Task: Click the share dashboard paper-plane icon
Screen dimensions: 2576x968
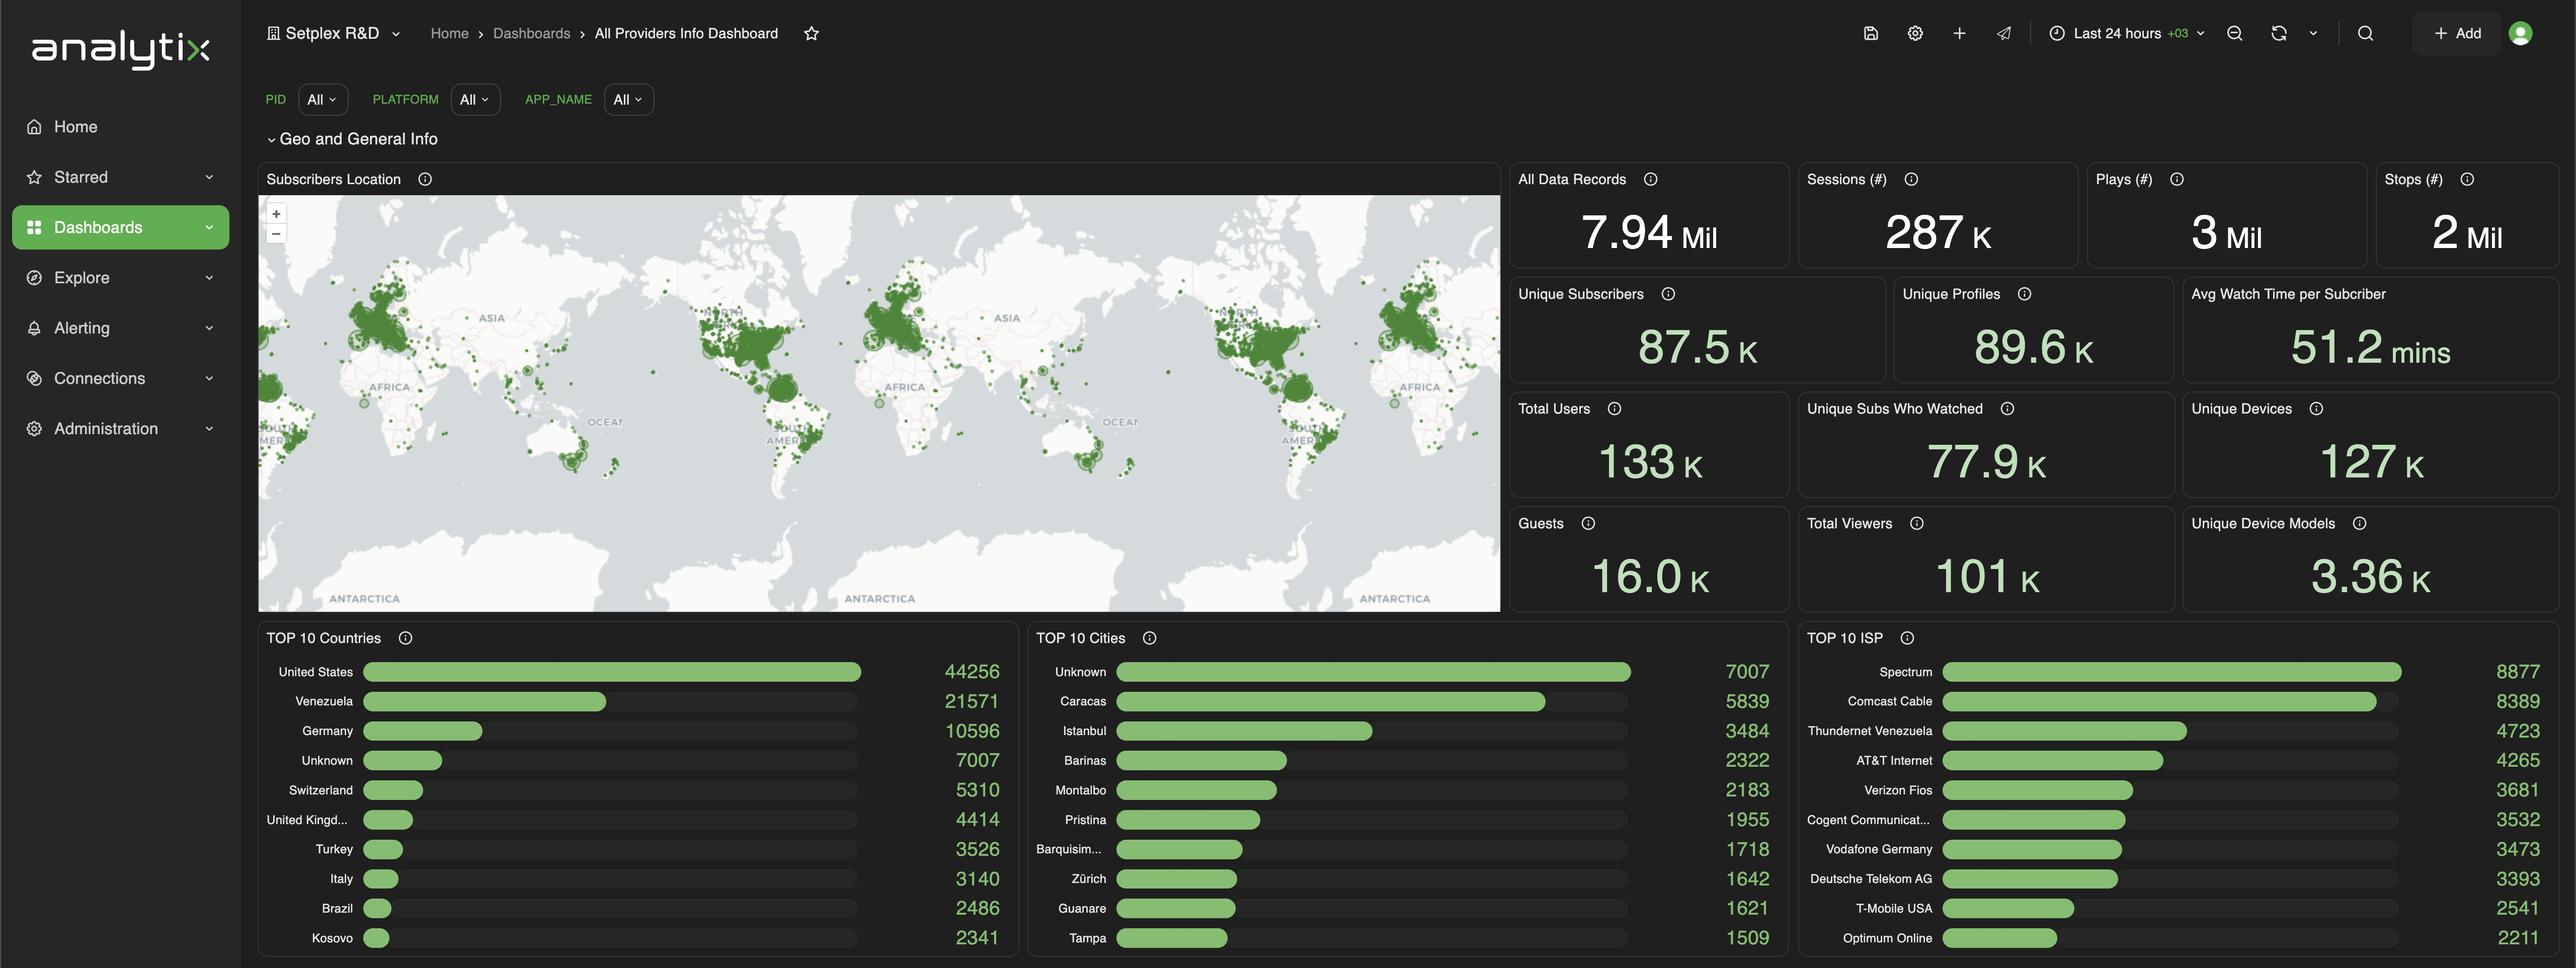Action: coord(2004,32)
